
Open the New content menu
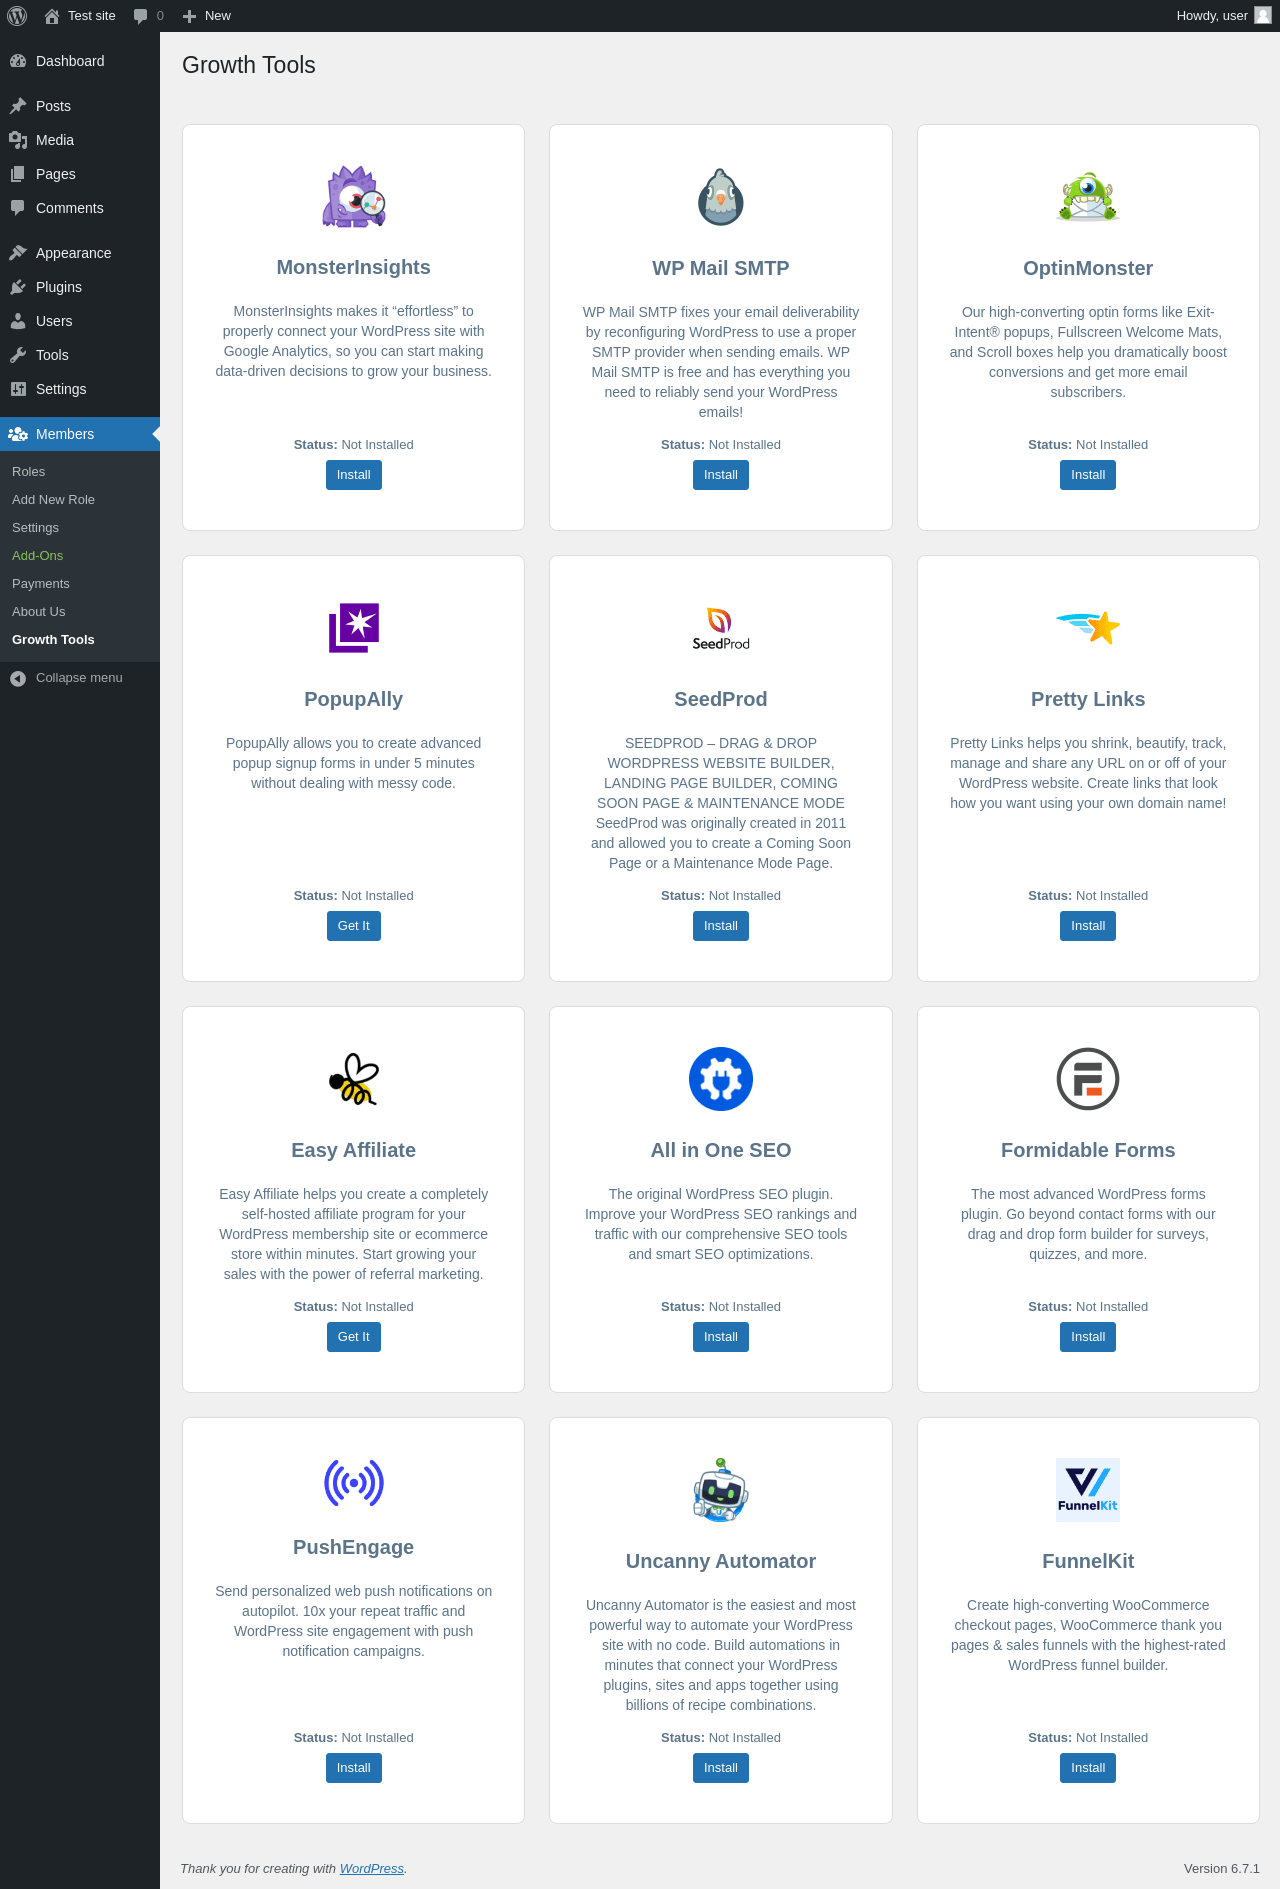click(x=207, y=16)
